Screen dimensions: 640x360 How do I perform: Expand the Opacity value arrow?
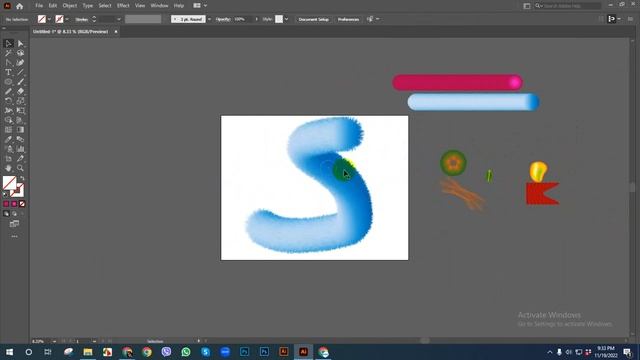point(256,19)
